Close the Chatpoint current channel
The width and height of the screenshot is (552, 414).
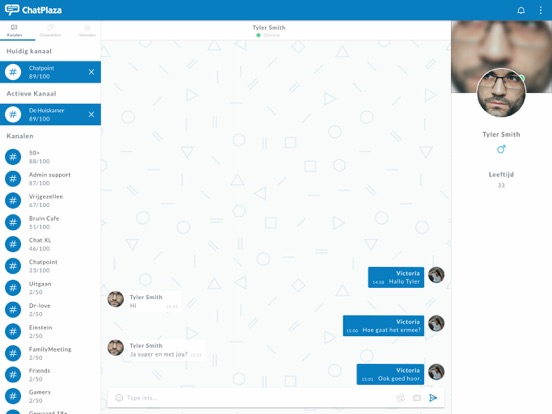tap(91, 72)
